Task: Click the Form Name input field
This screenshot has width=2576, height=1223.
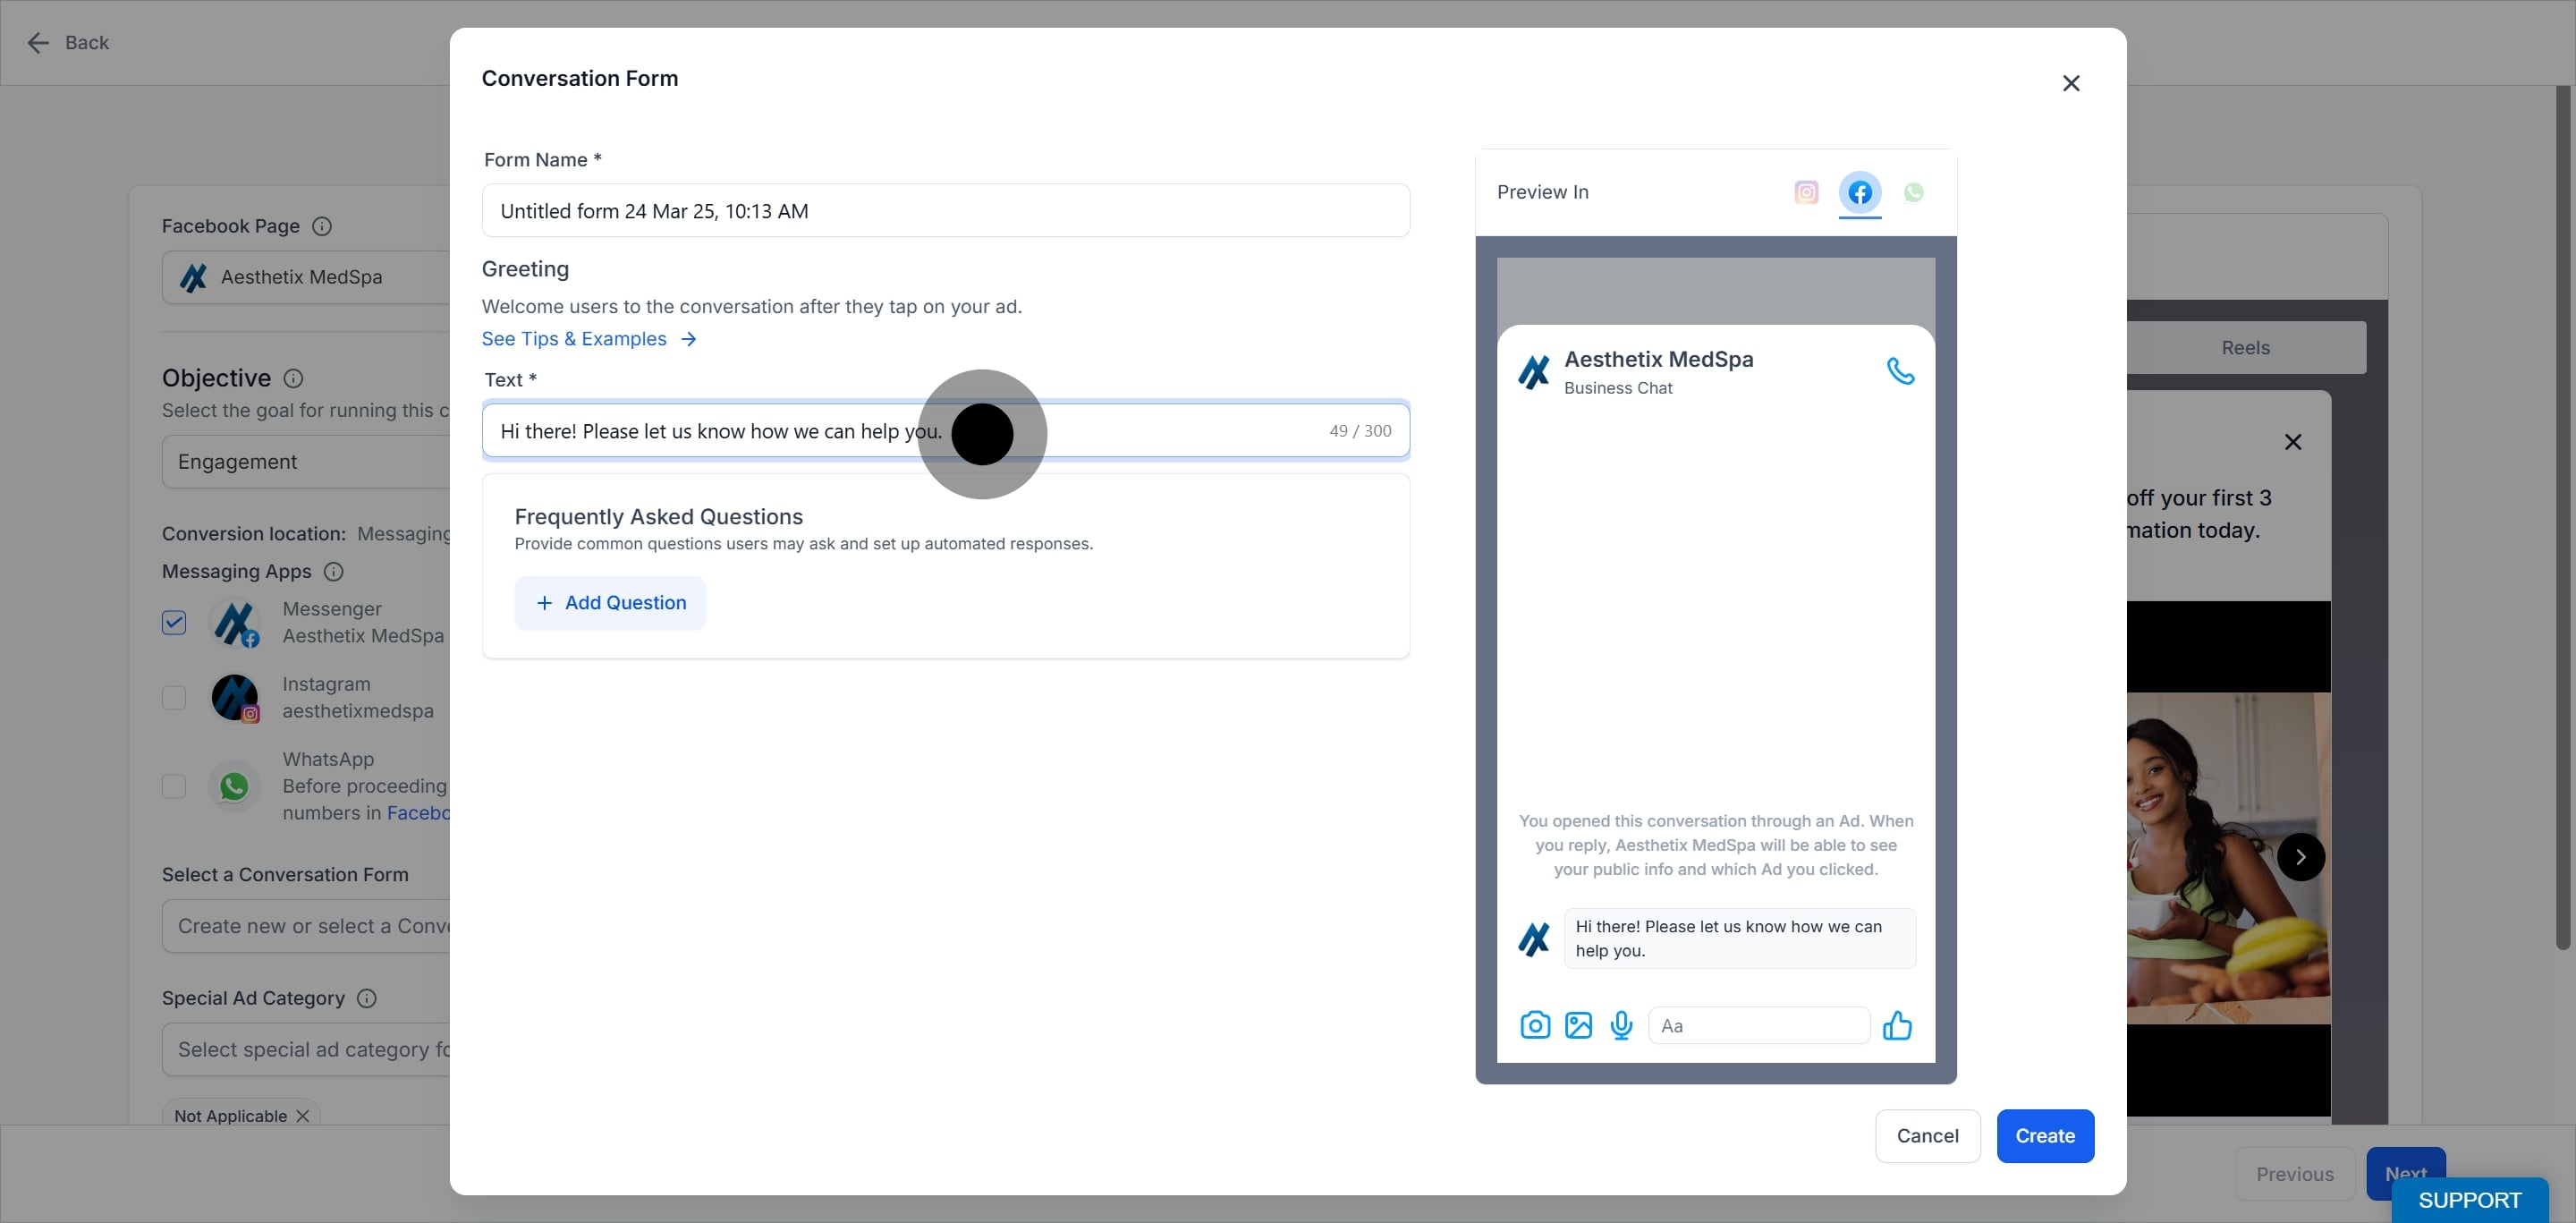Action: pos(945,210)
